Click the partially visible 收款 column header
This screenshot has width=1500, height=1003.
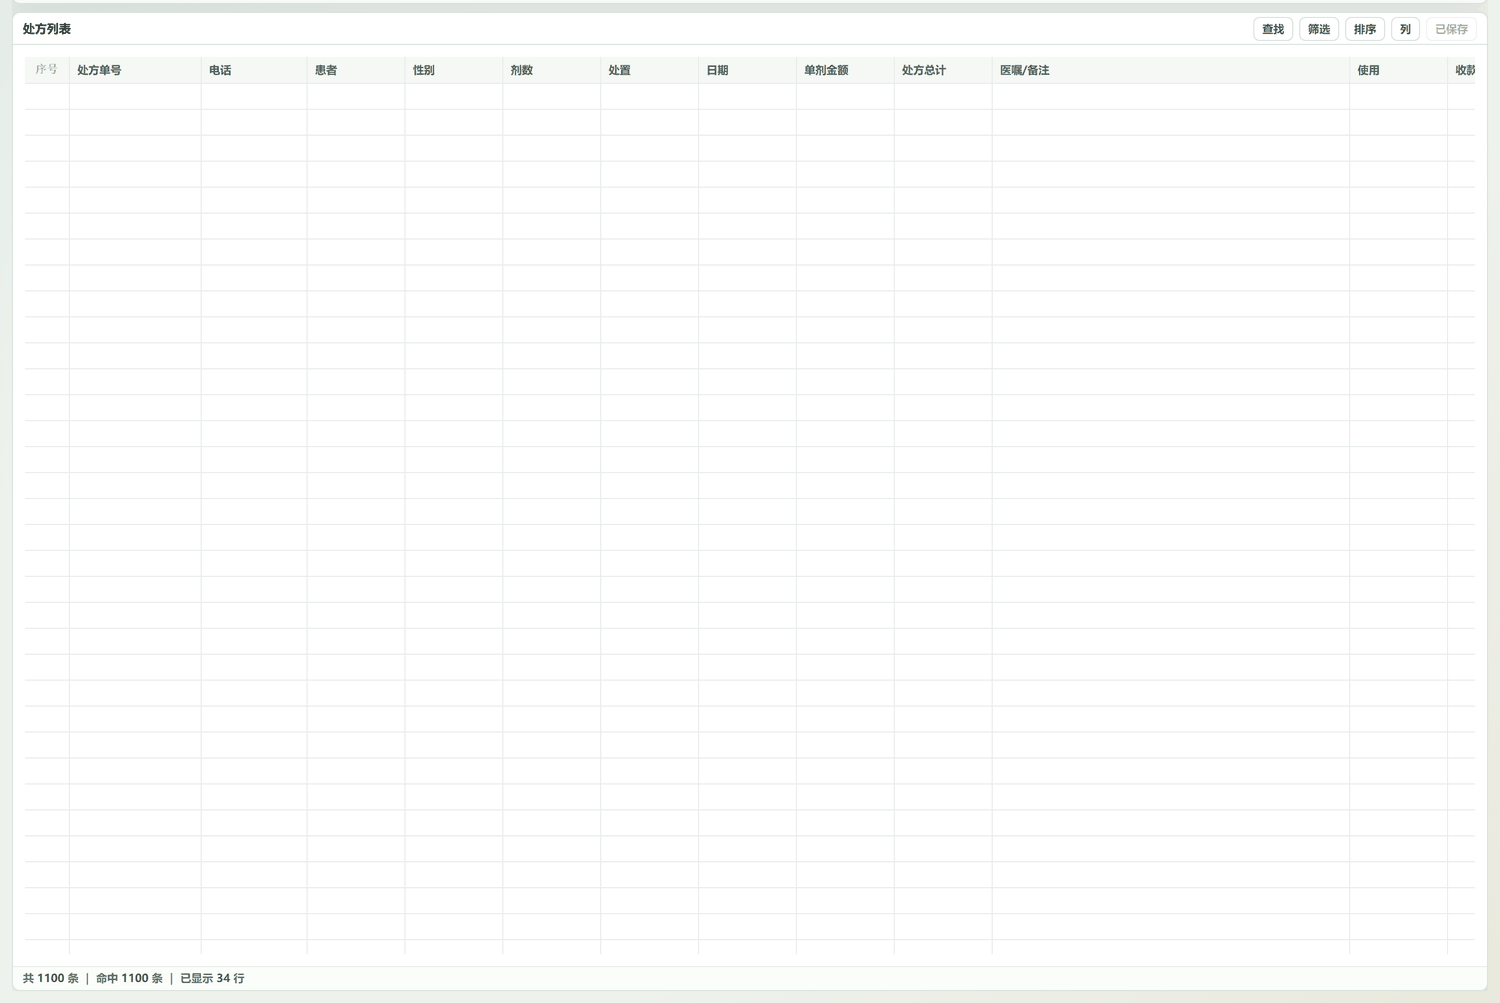tap(1462, 70)
